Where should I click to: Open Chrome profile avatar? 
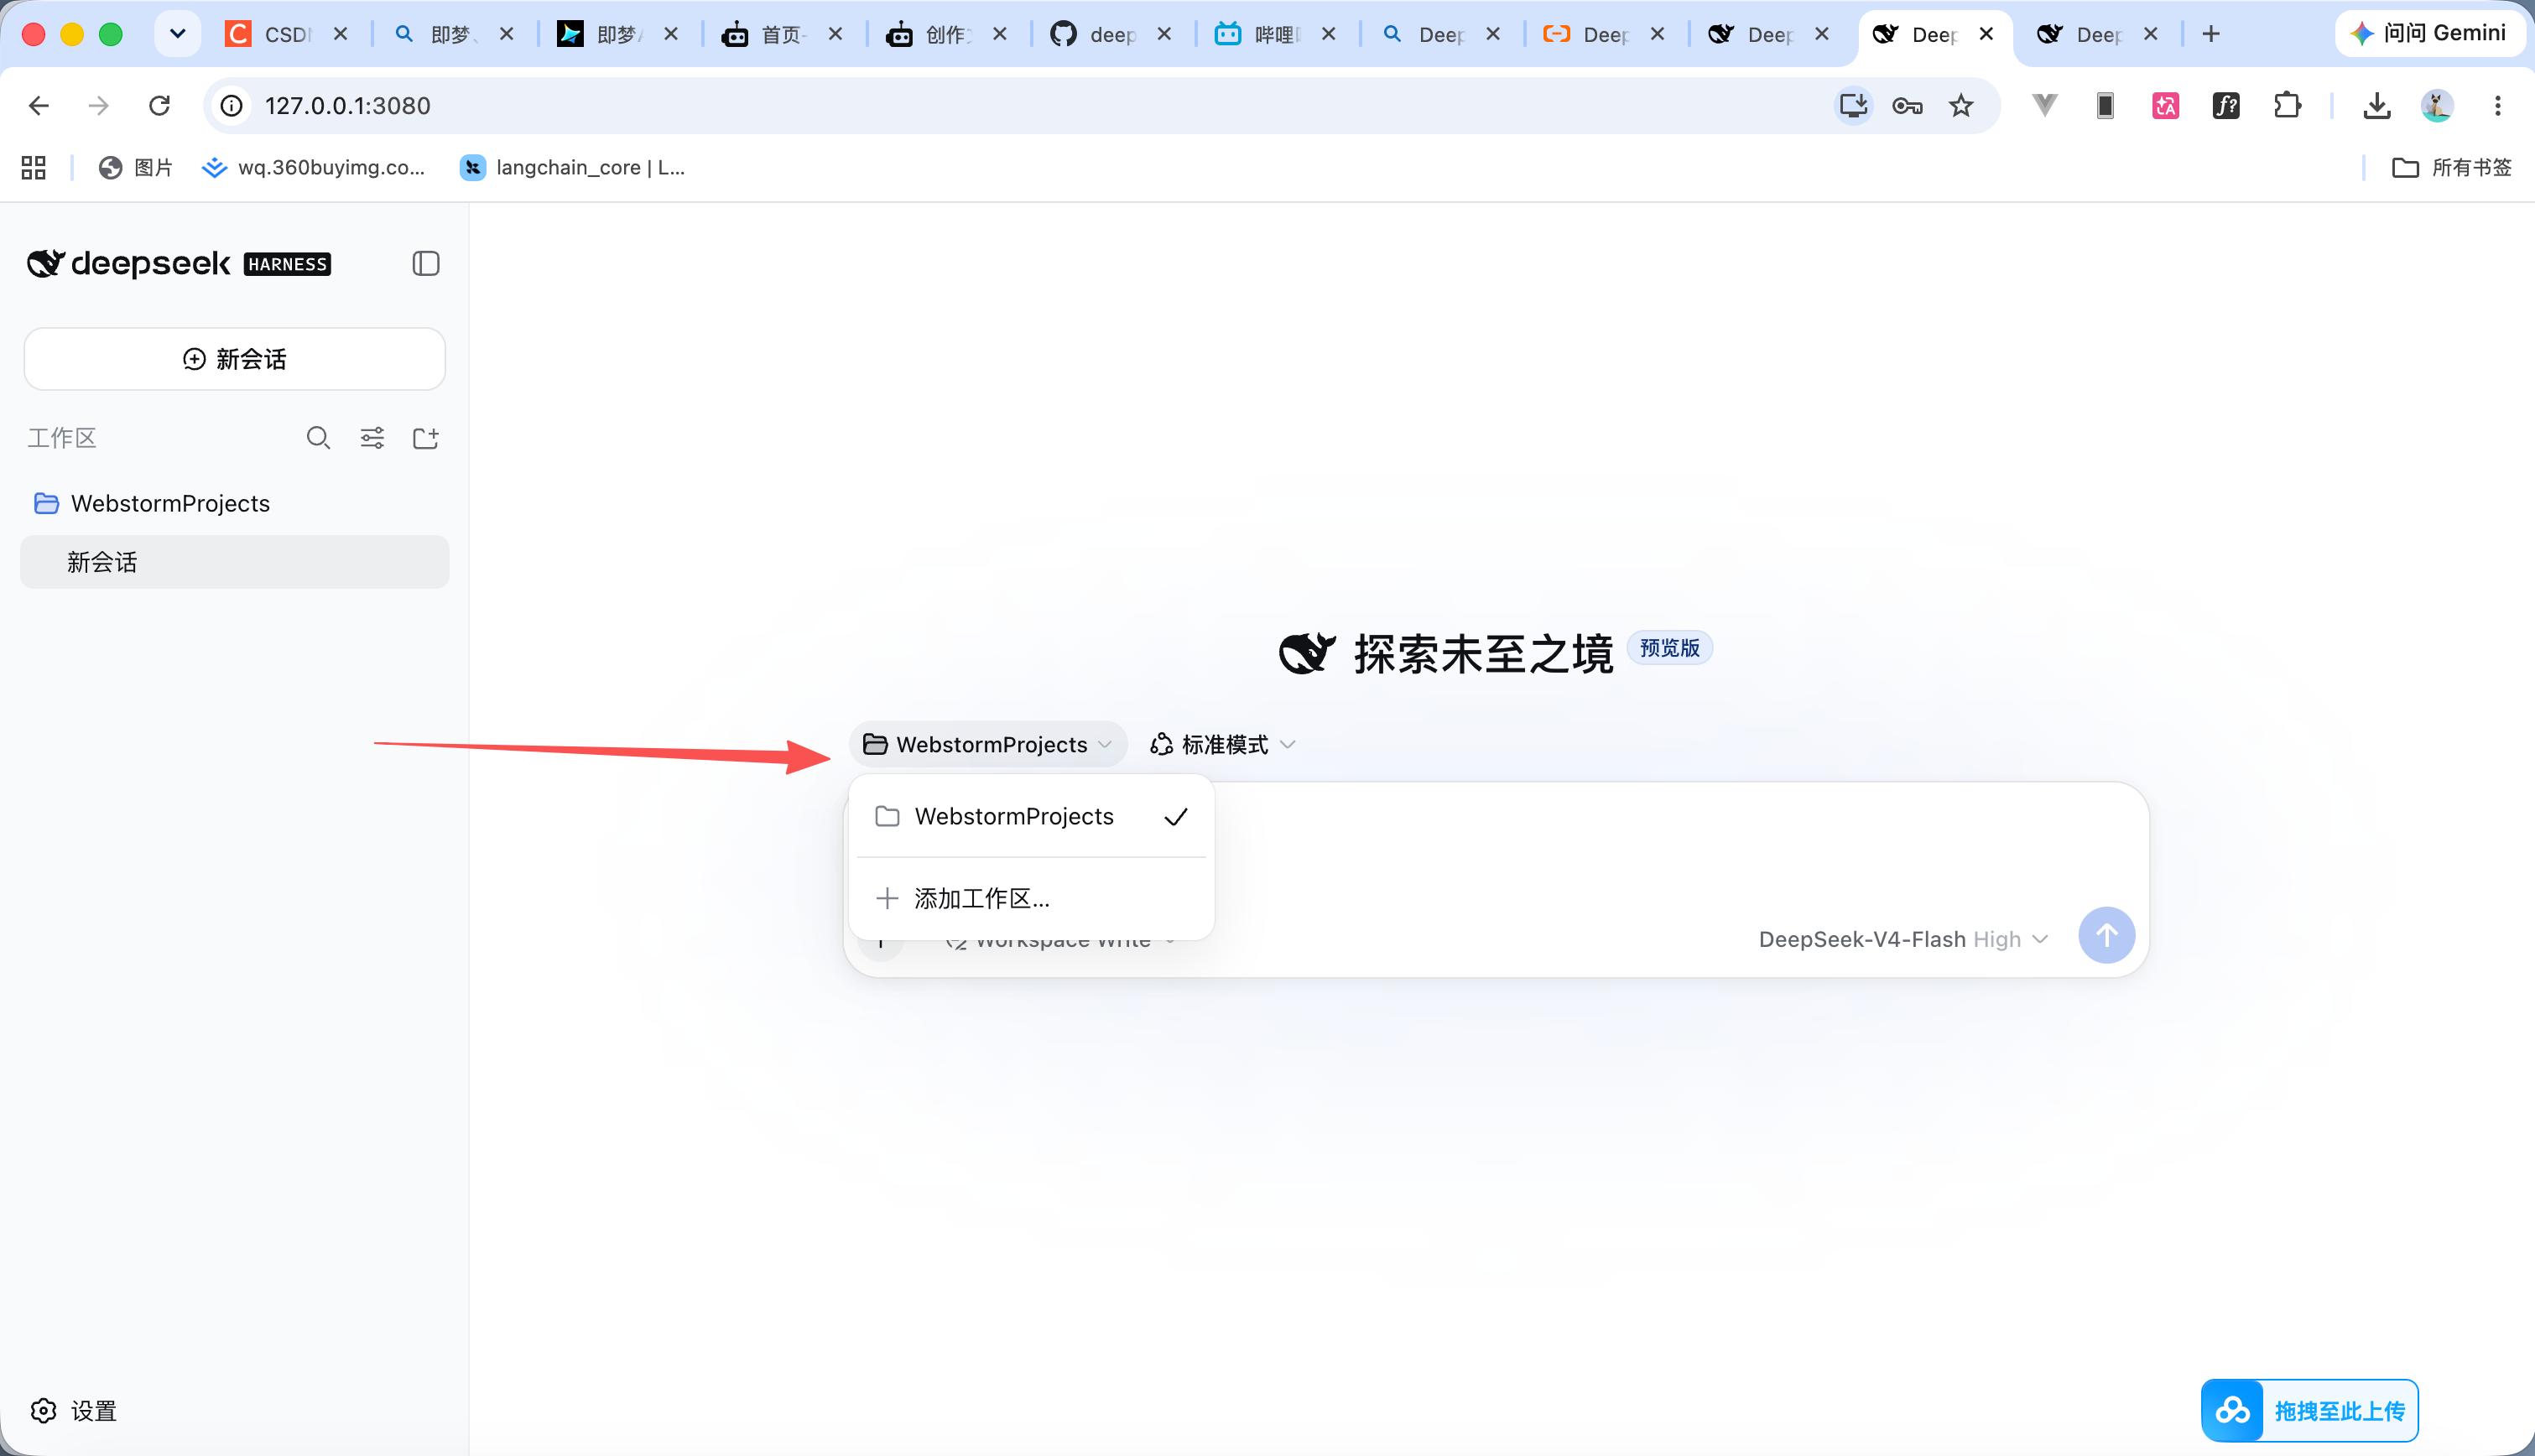2437,106
